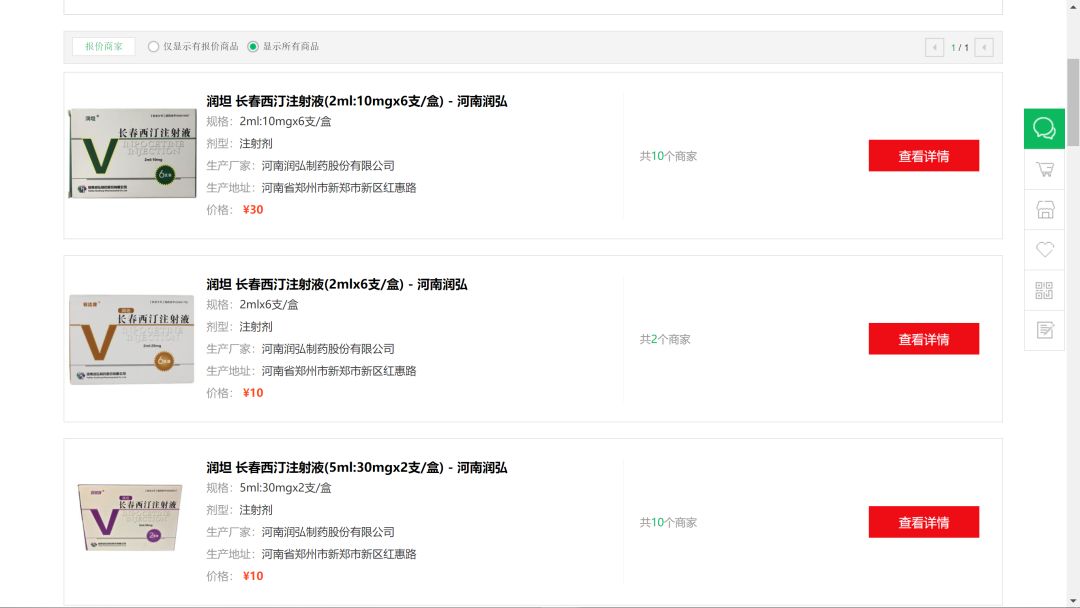Viewport: 1080px width, 608px height.
Task: Click the ¥30 price text
Action: (253, 209)
